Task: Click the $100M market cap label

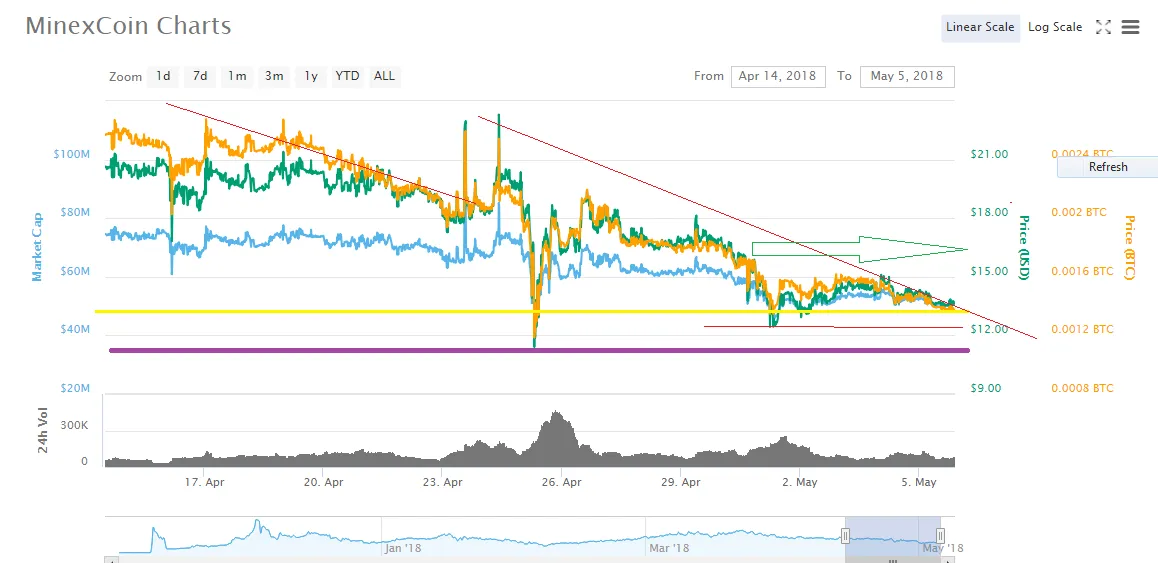Action: [x=72, y=154]
